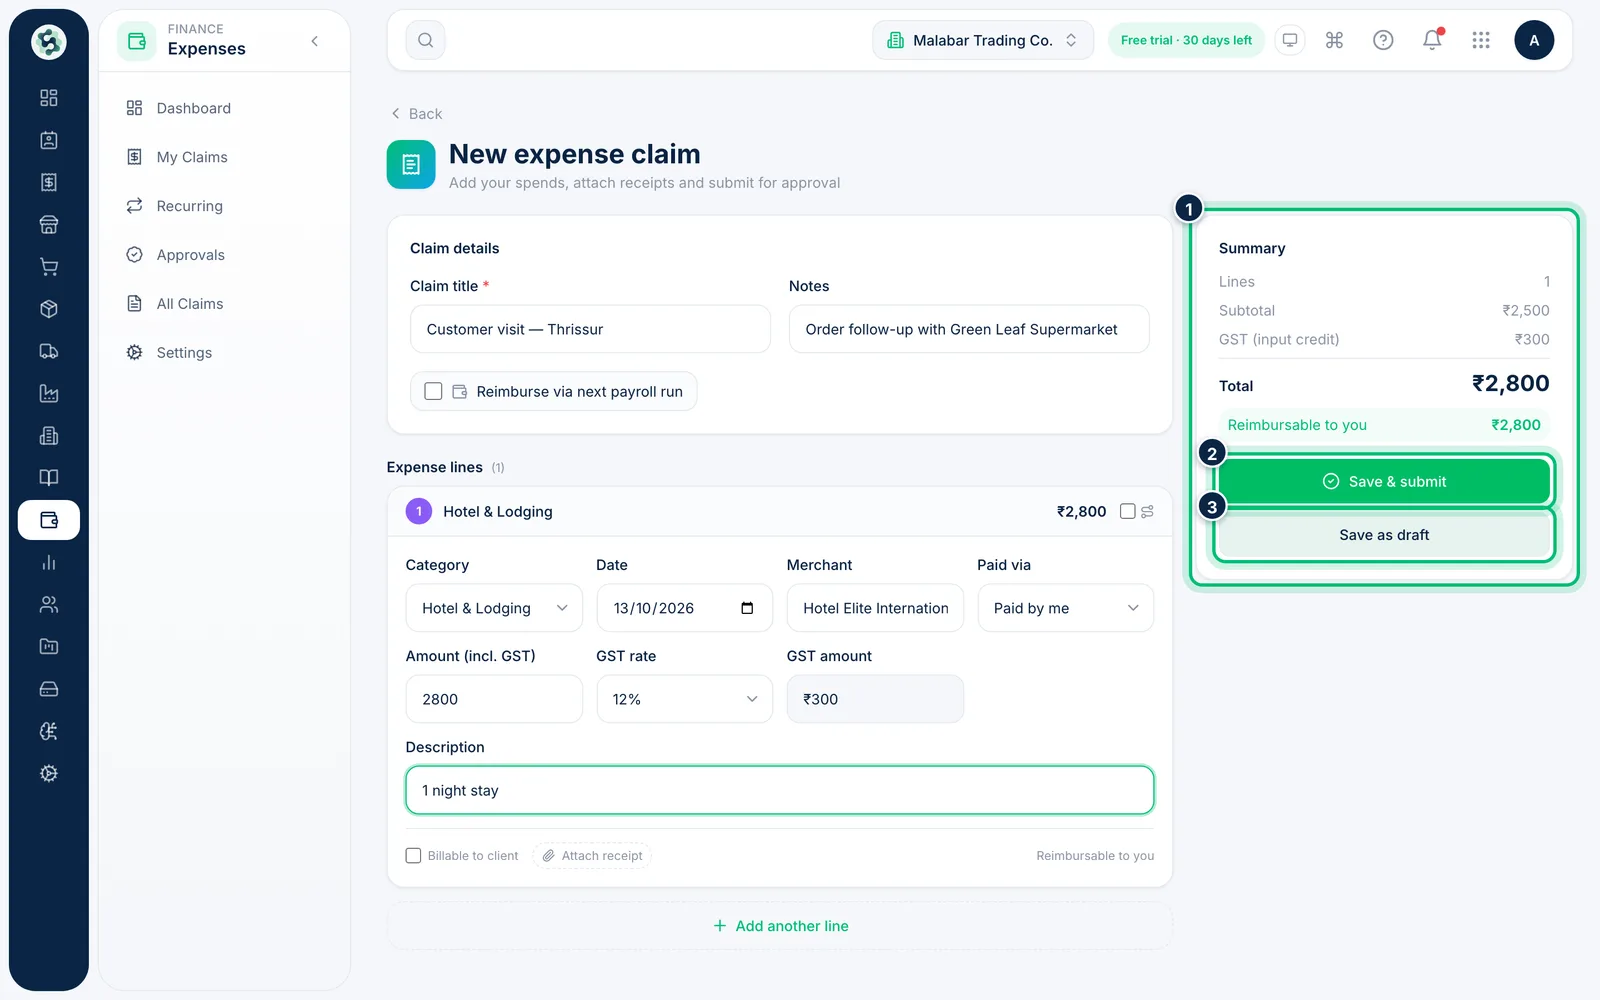This screenshot has width=1600, height=1000.
Task: Click the shopping cart icon in left rail
Action: point(49,267)
